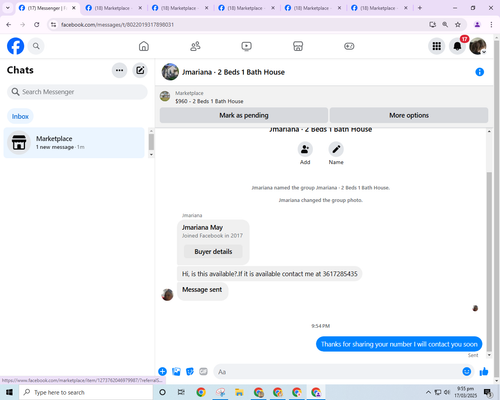Viewport: 500px width, 400px height.
Task: Switch to second tab, first Marketplace tab
Action: click(x=113, y=8)
